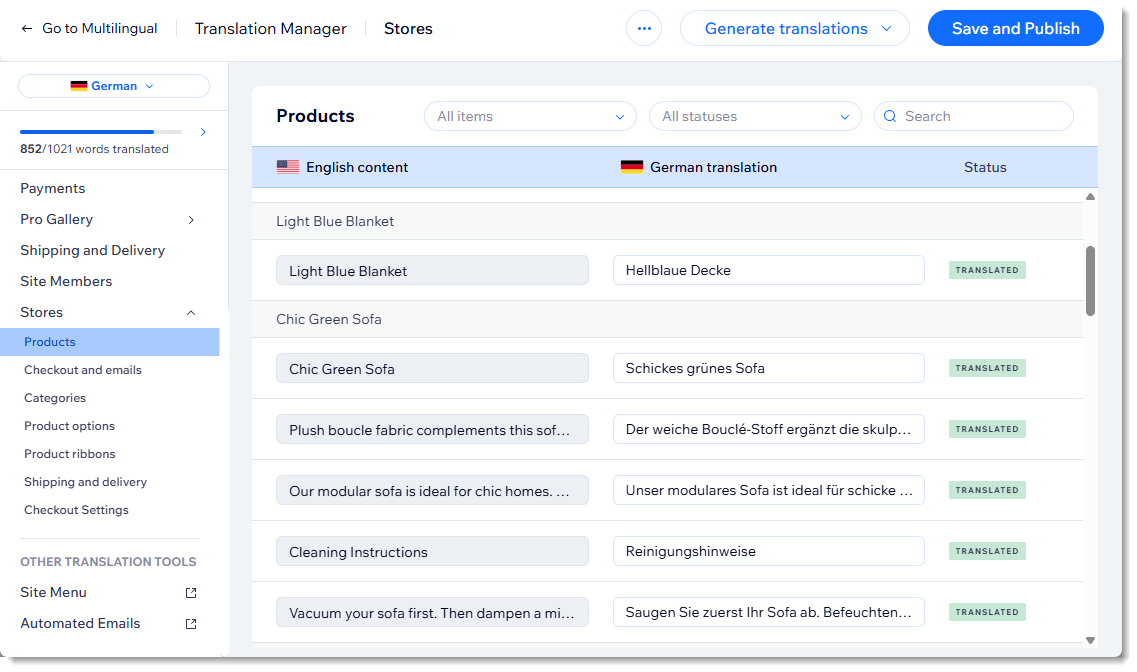
Task: Go to Shipping and Delivery section
Action: [x=93, y=250]
